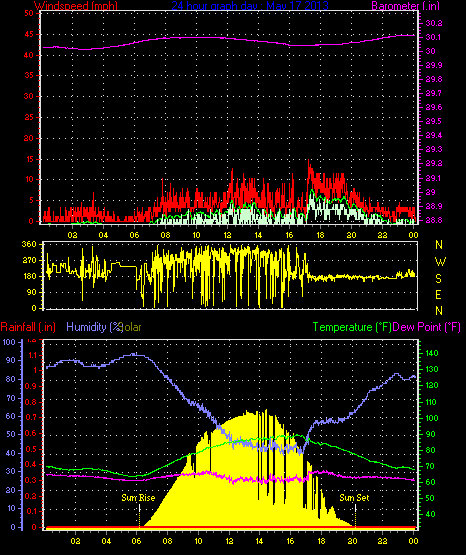Viewport: 466px width, 555px height.
Task: Click the 30.1 barometer axis tick
Action: tap(434, 37)
